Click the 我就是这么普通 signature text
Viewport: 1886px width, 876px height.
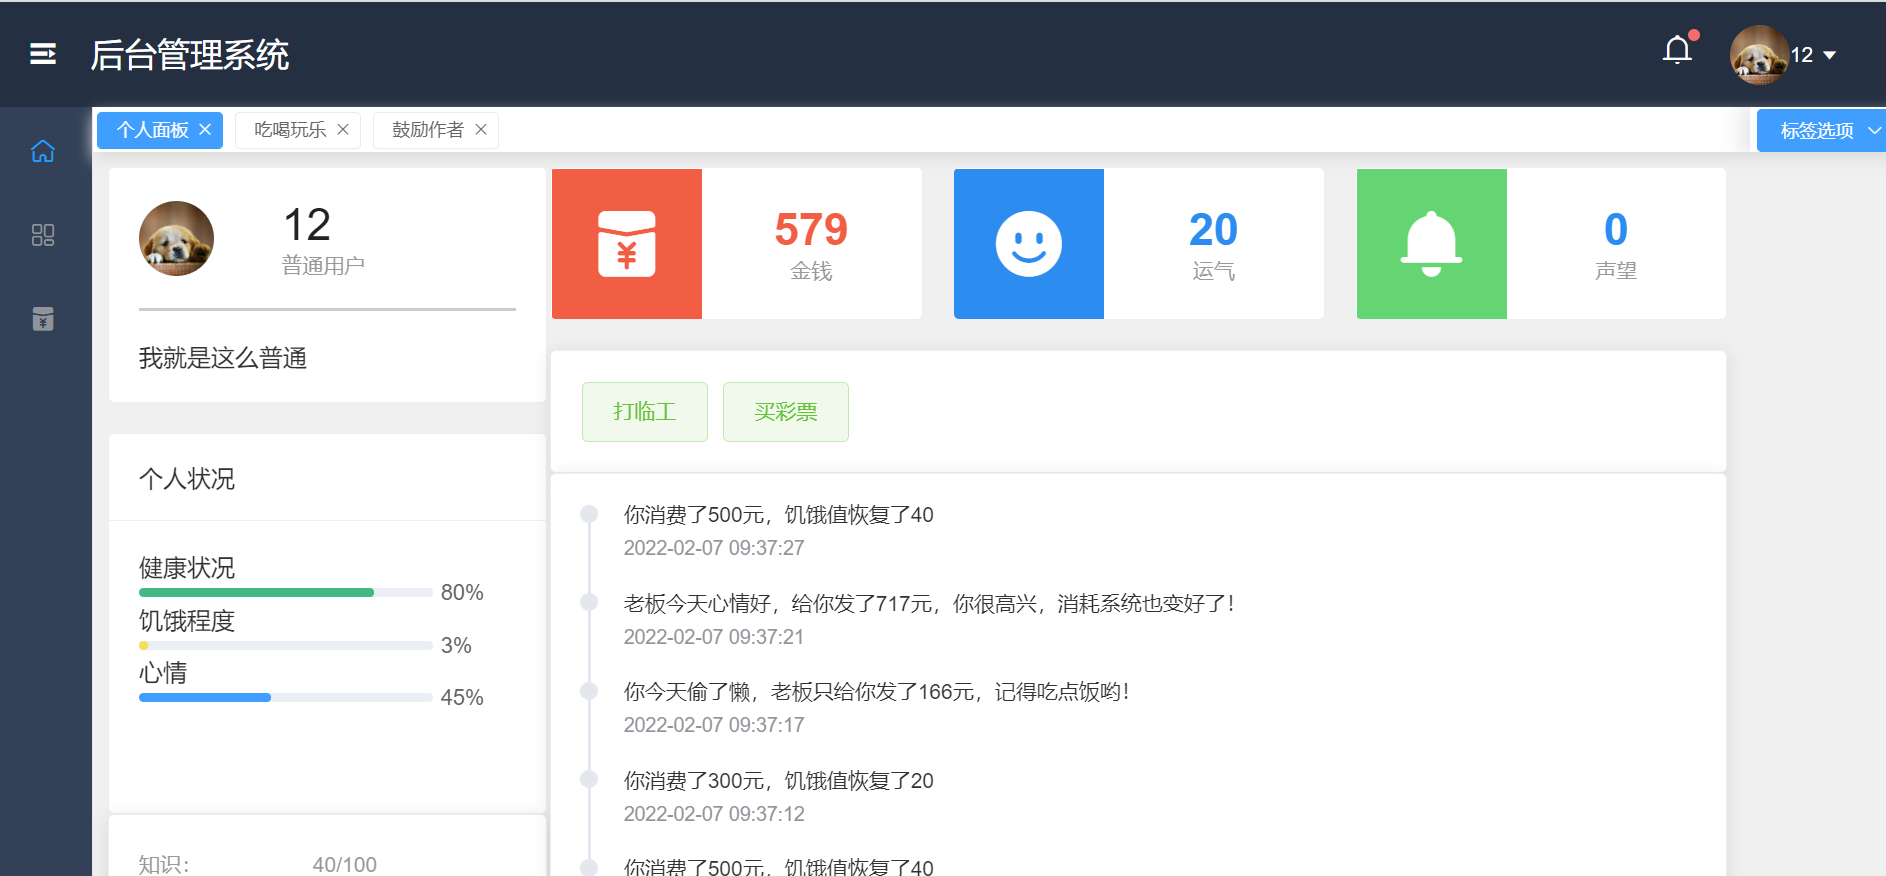[x=223, y=358]
